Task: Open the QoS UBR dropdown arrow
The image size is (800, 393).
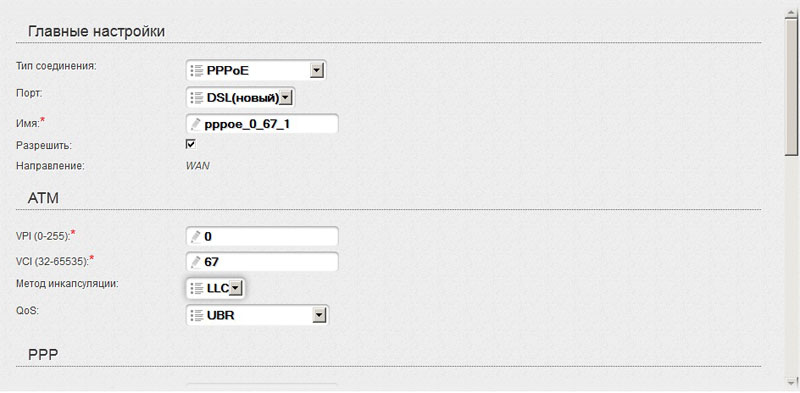Action: [318, 316]
